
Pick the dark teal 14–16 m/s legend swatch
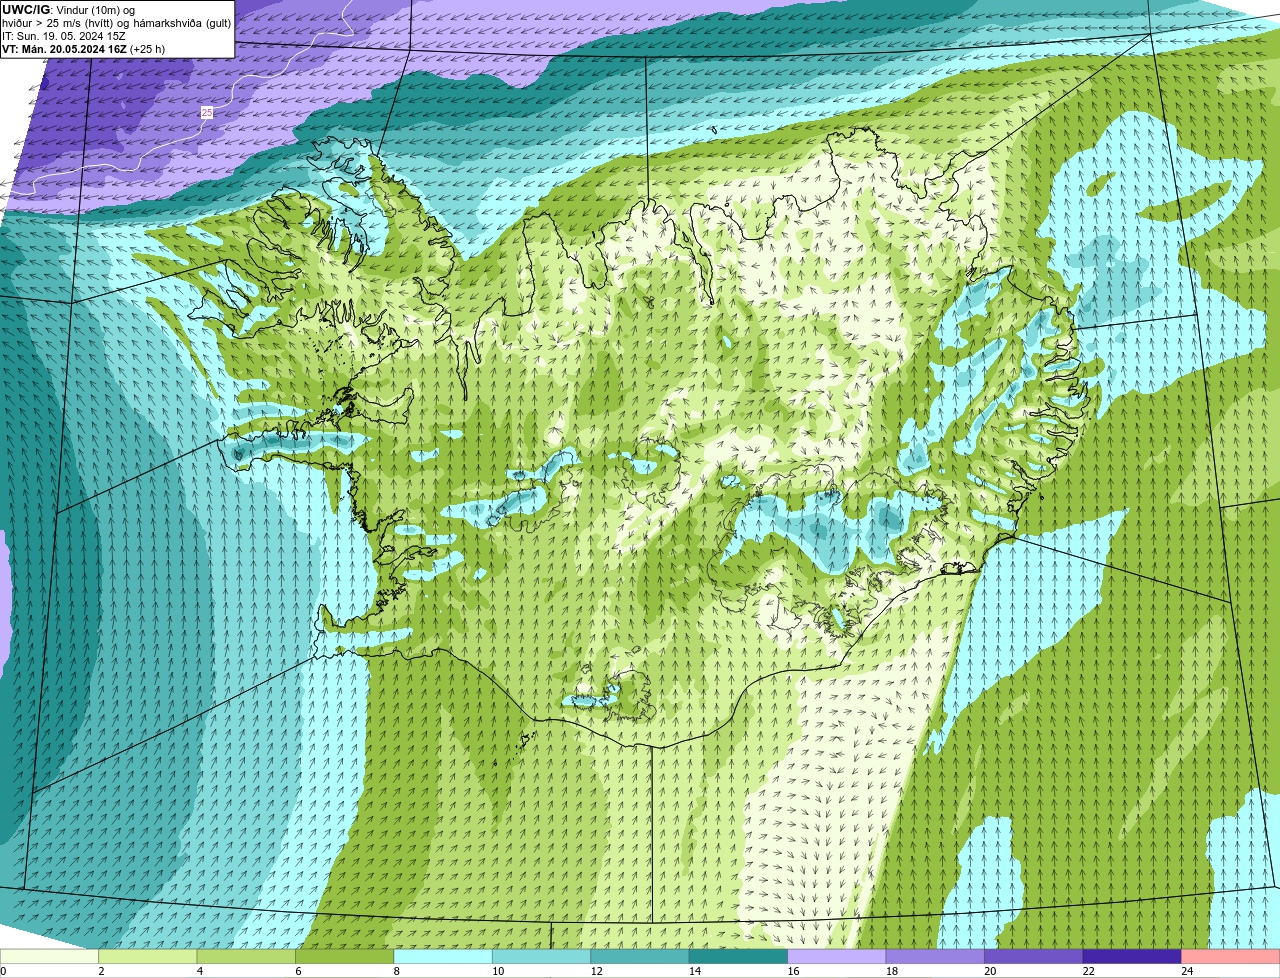(739, 956)
